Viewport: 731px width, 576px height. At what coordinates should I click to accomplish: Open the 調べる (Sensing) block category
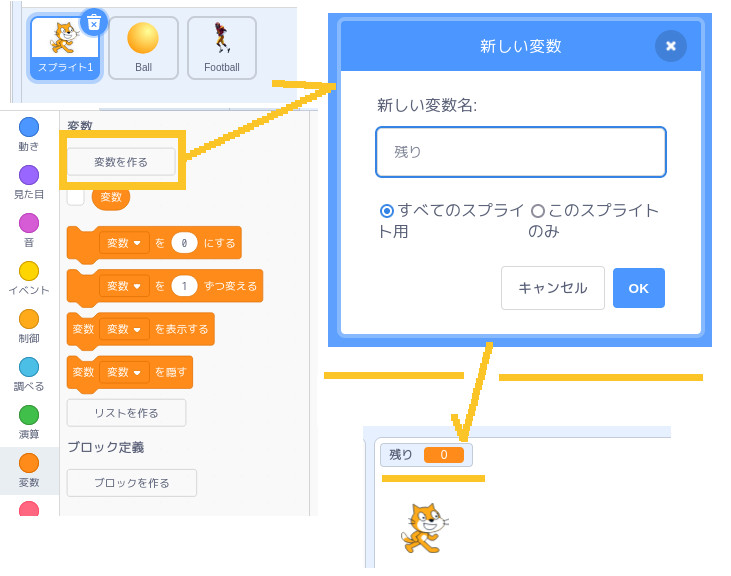(28, 375)
